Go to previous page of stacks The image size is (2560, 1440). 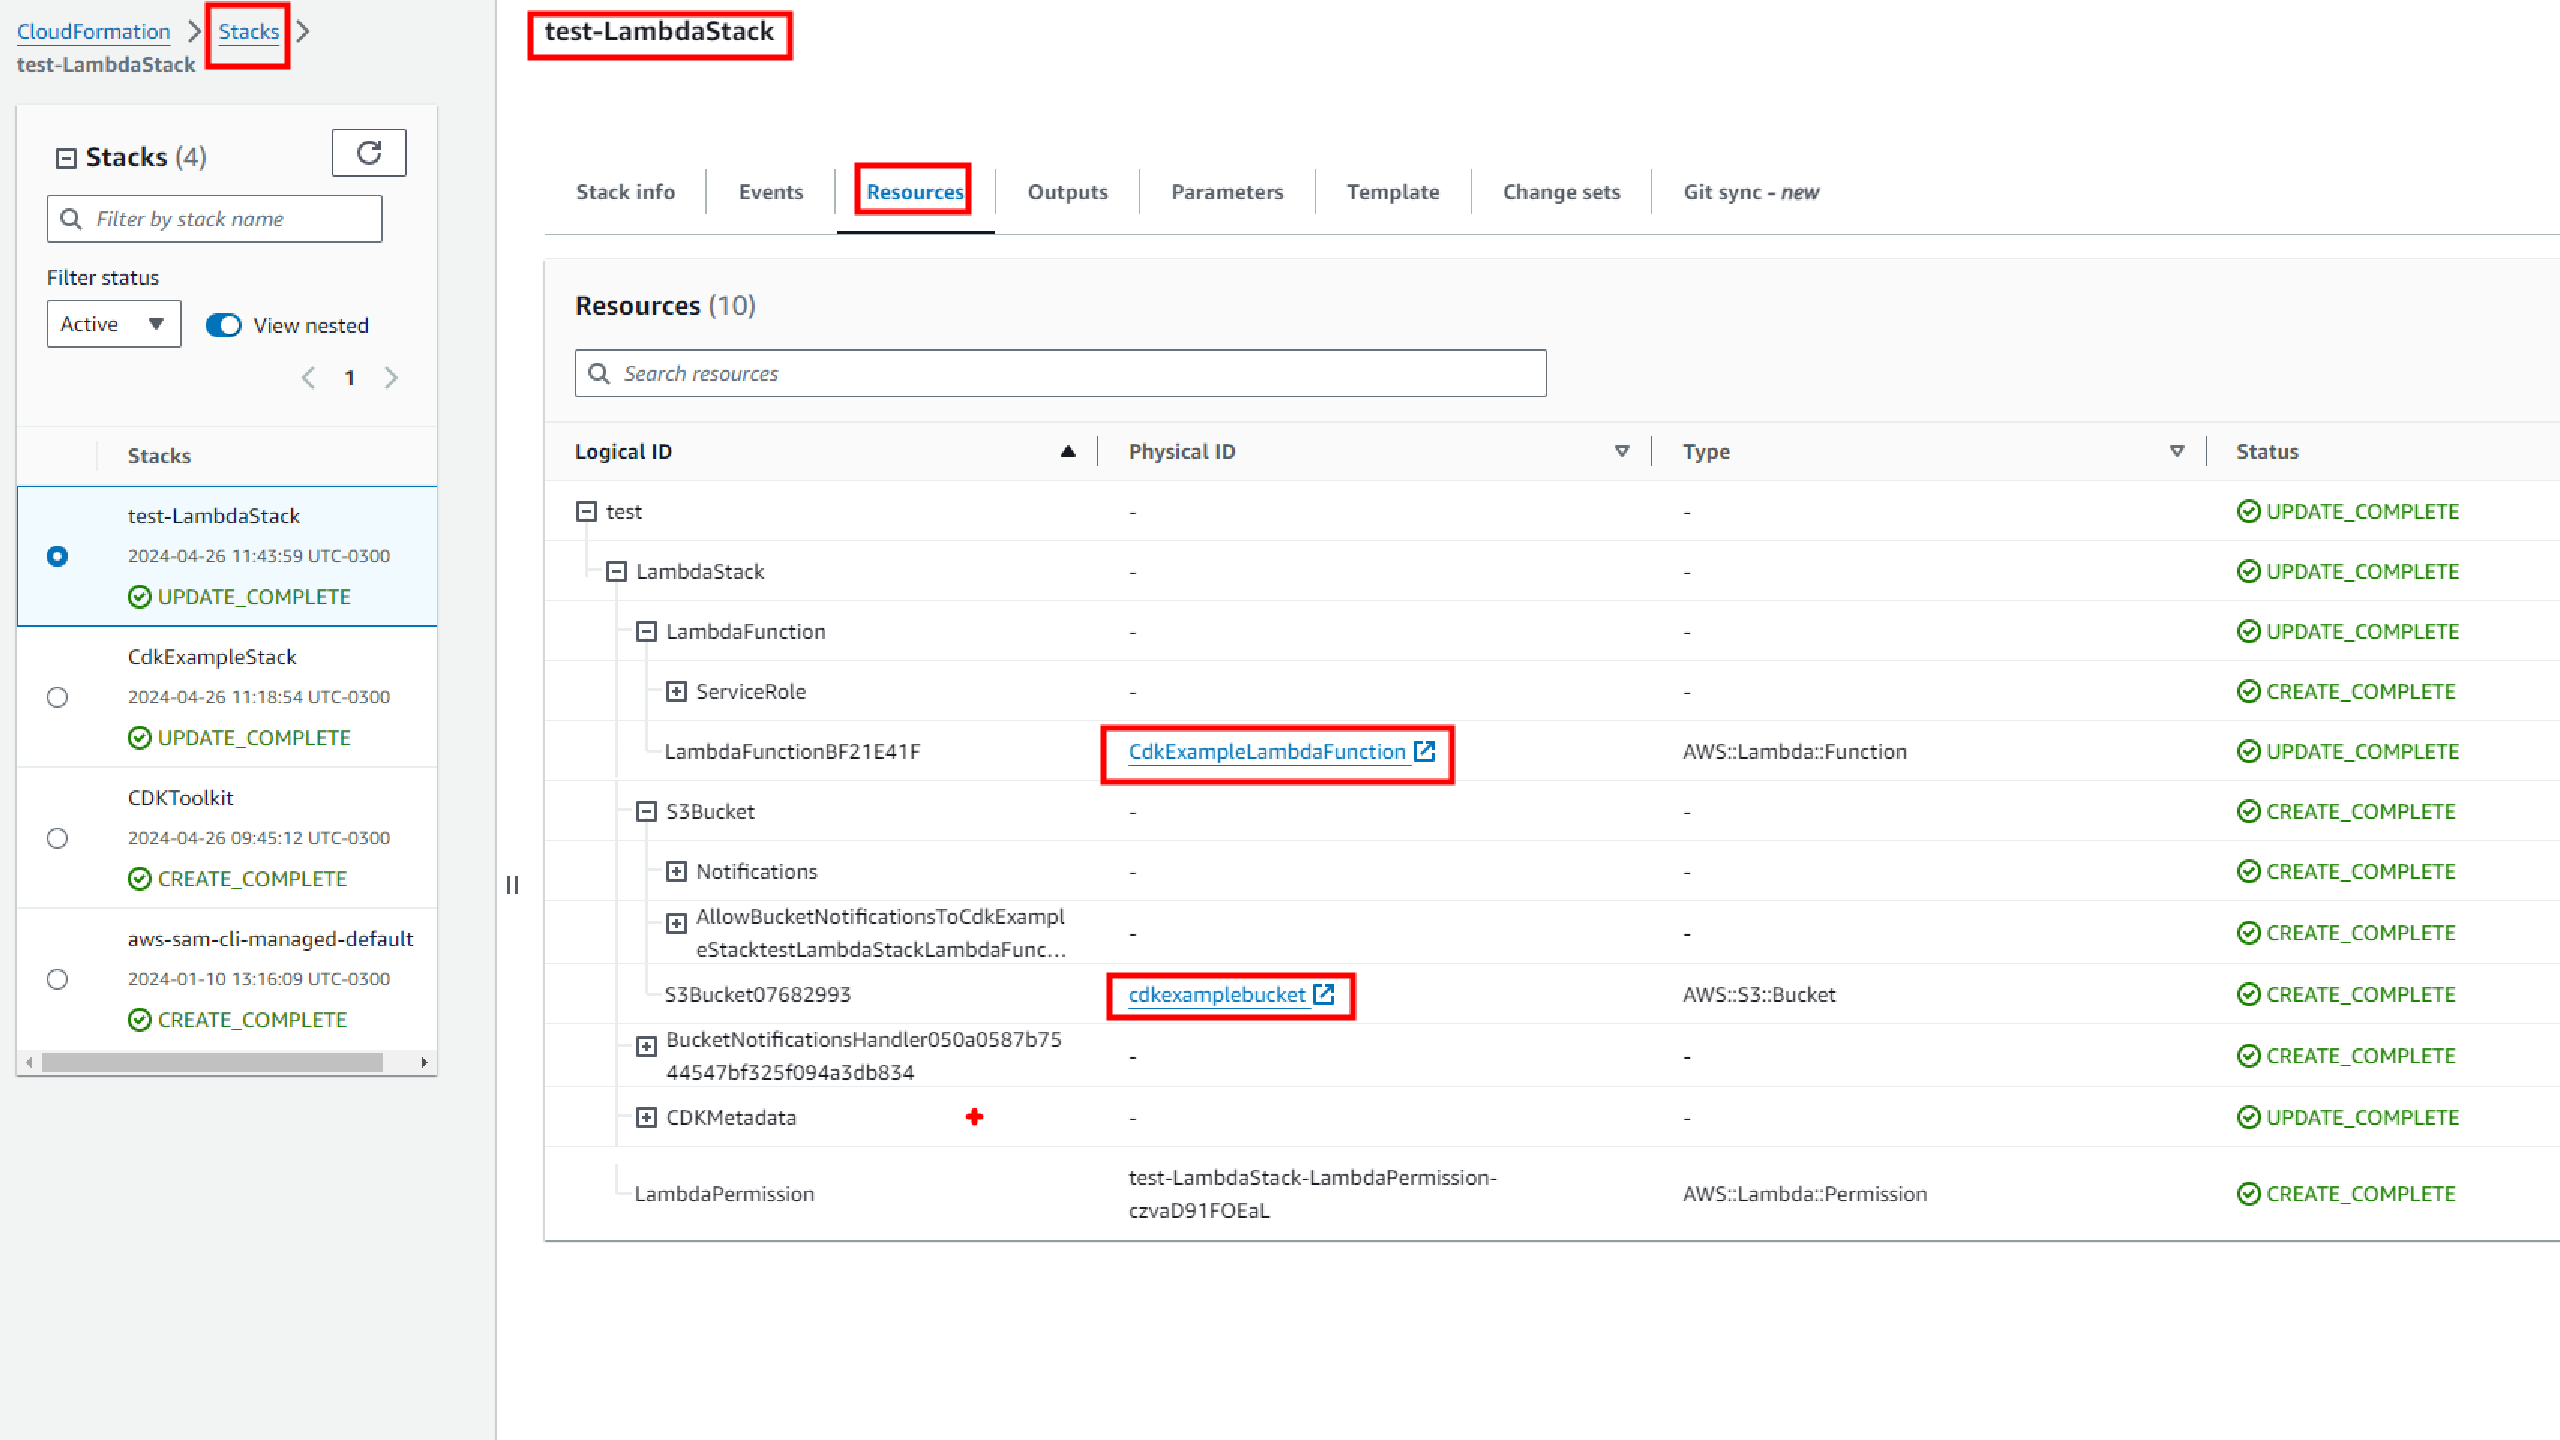[x=308, y=377]
